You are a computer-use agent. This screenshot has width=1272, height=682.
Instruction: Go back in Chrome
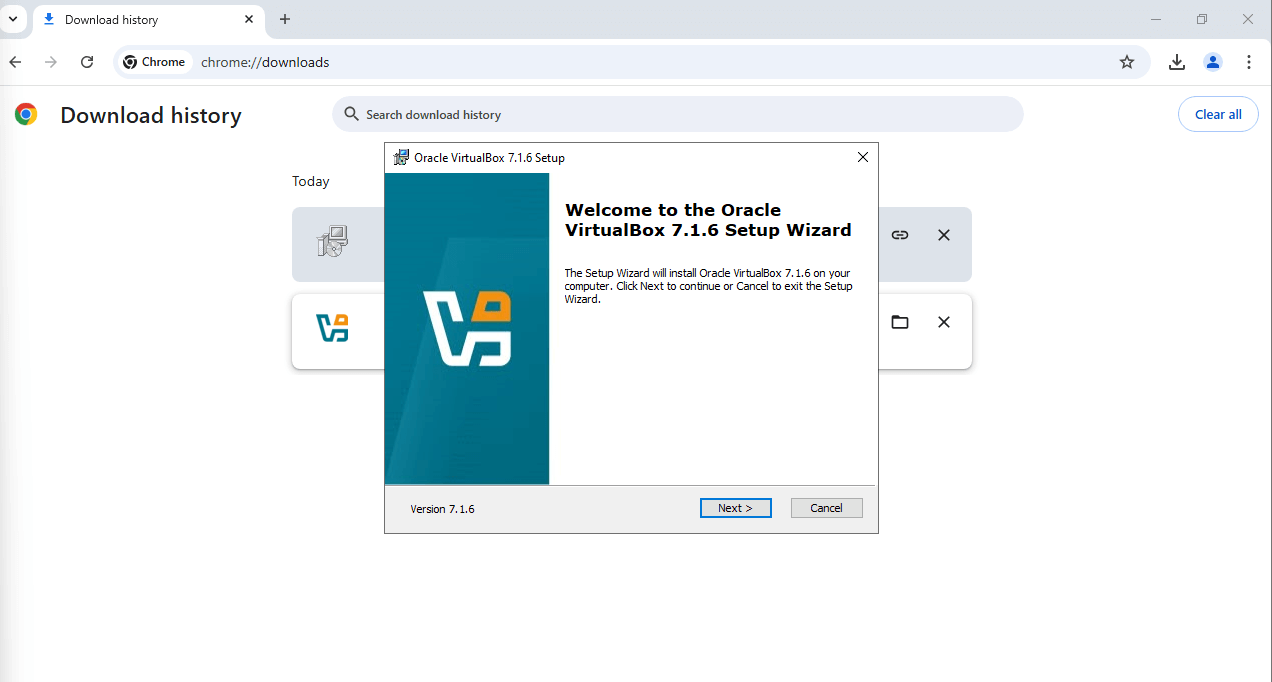pos(15,62)
